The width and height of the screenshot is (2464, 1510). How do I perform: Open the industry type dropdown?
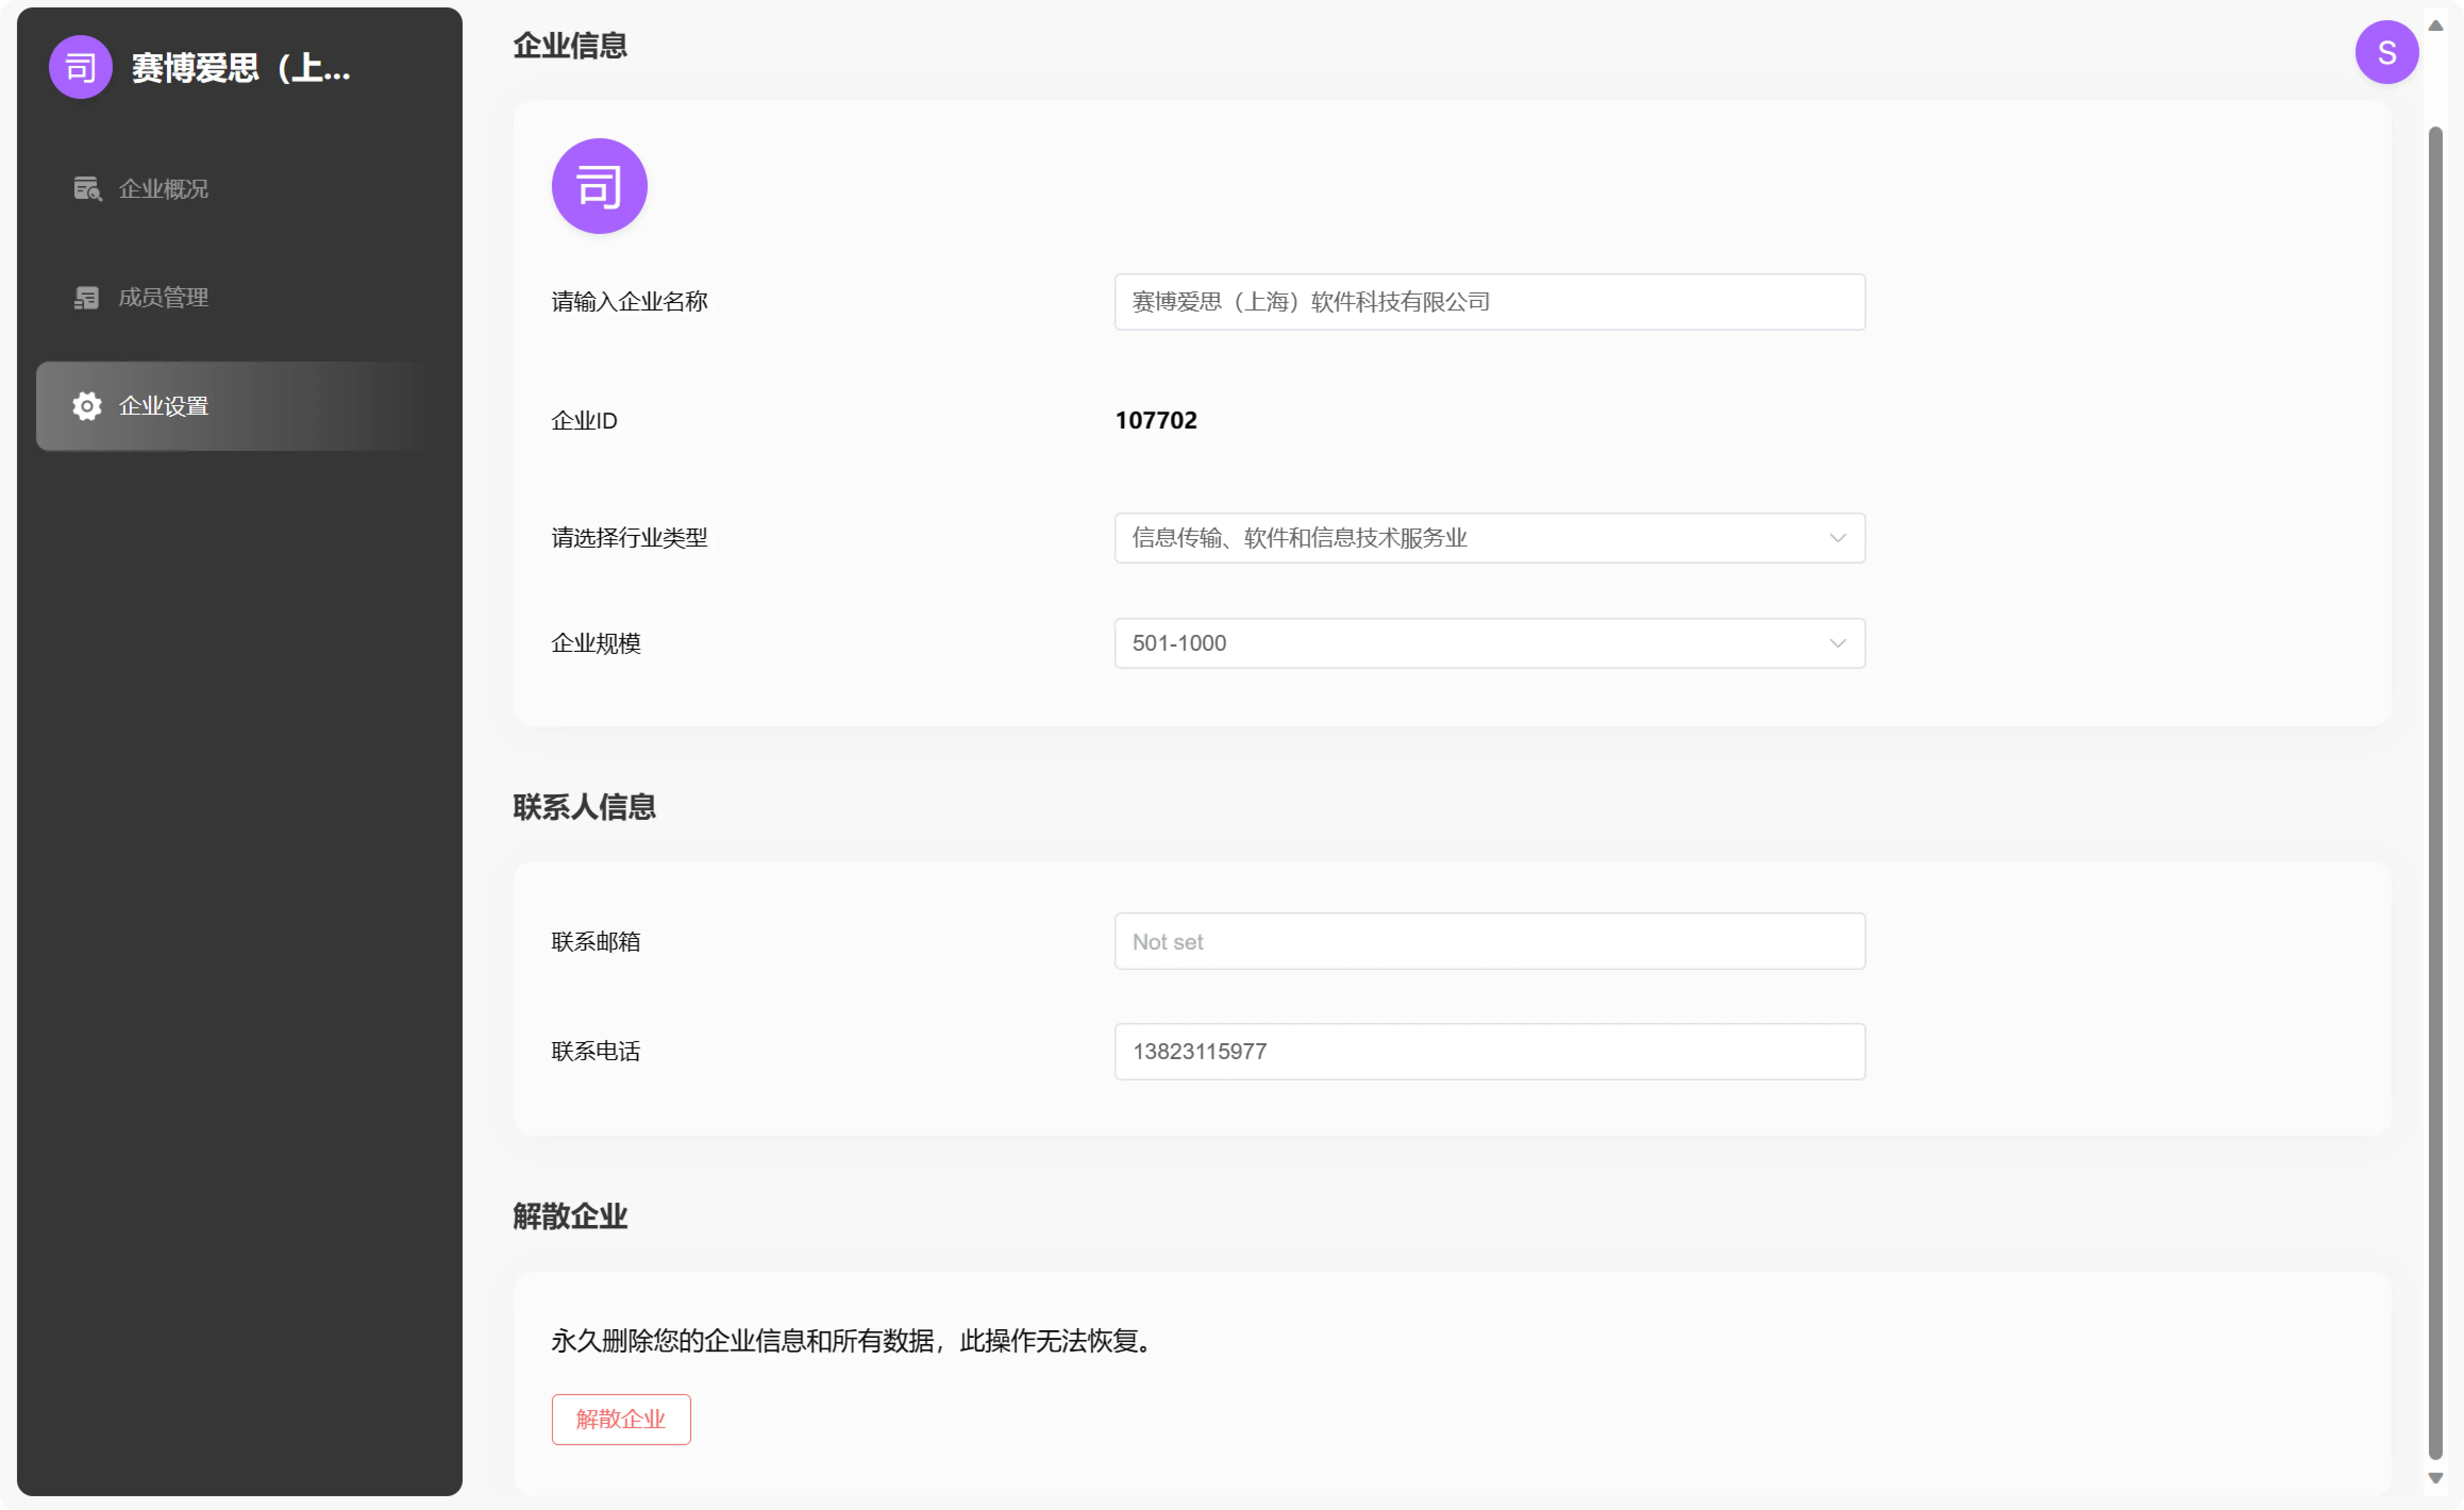tap(1489, 538)
